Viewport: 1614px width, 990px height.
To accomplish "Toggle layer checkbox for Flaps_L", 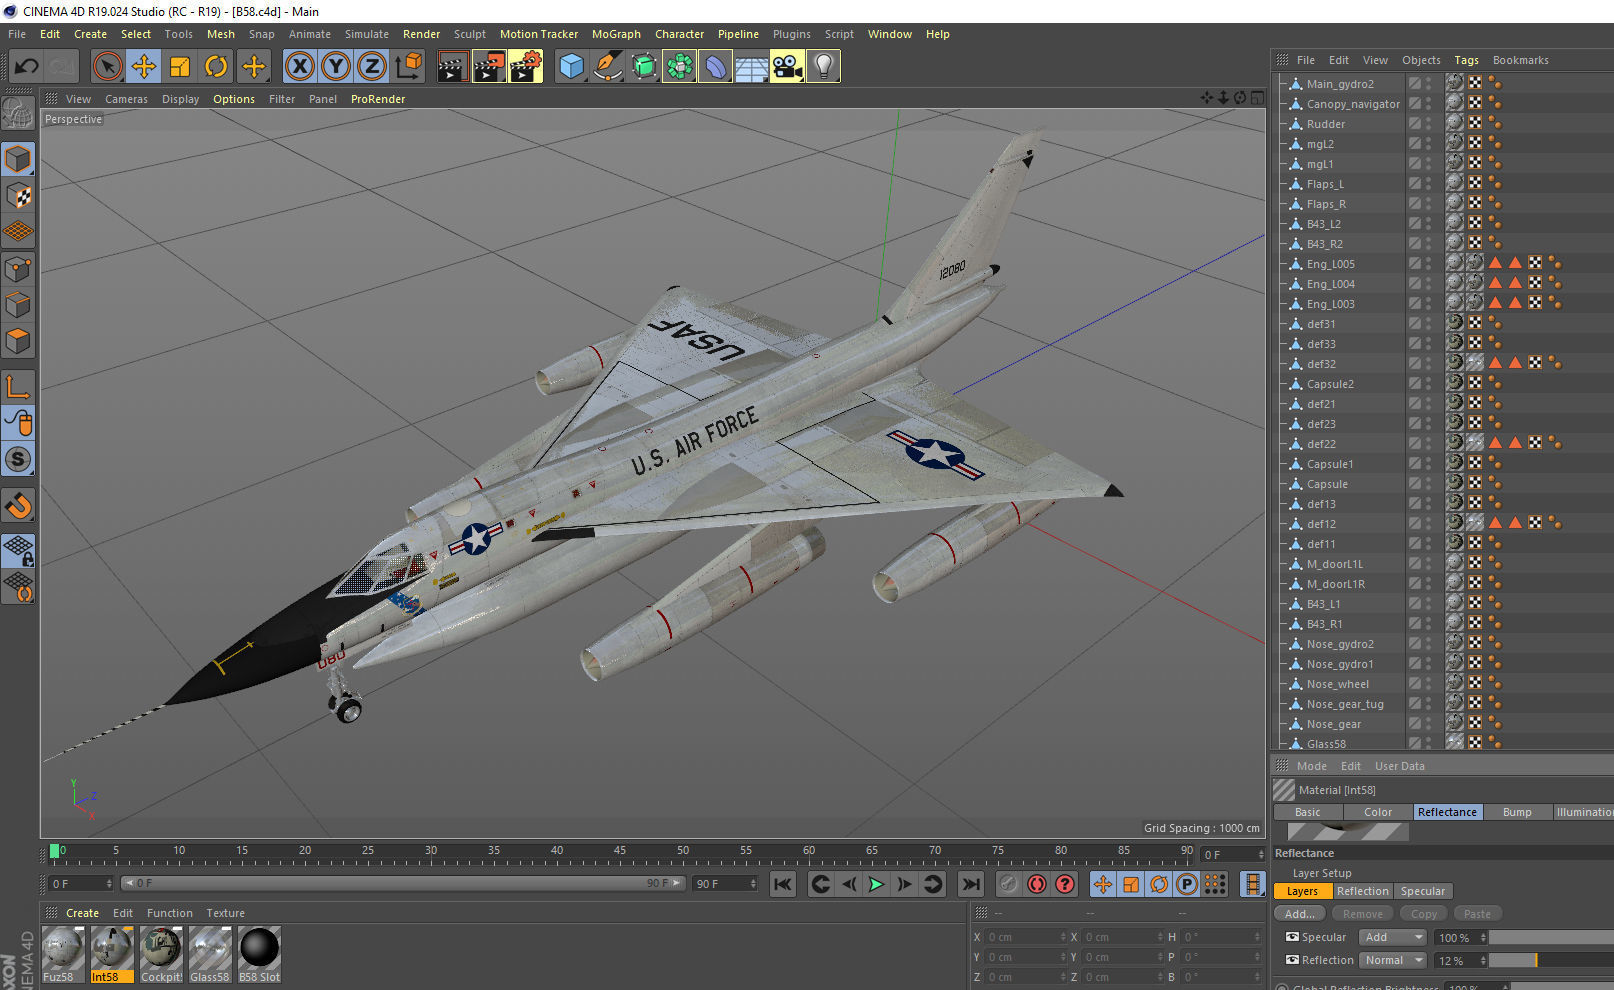I will coord(1415,184).
